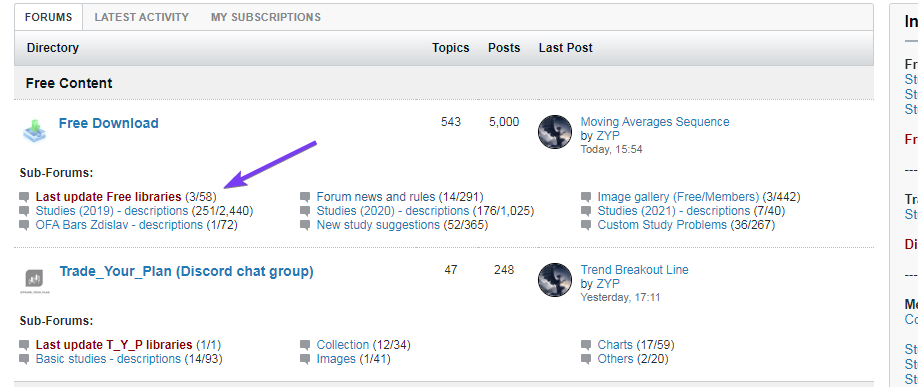Image resolution: width=918 pixels, height=387 pixels.
Task: Open the Images sub-forum
Action: [x=336, y=359]
